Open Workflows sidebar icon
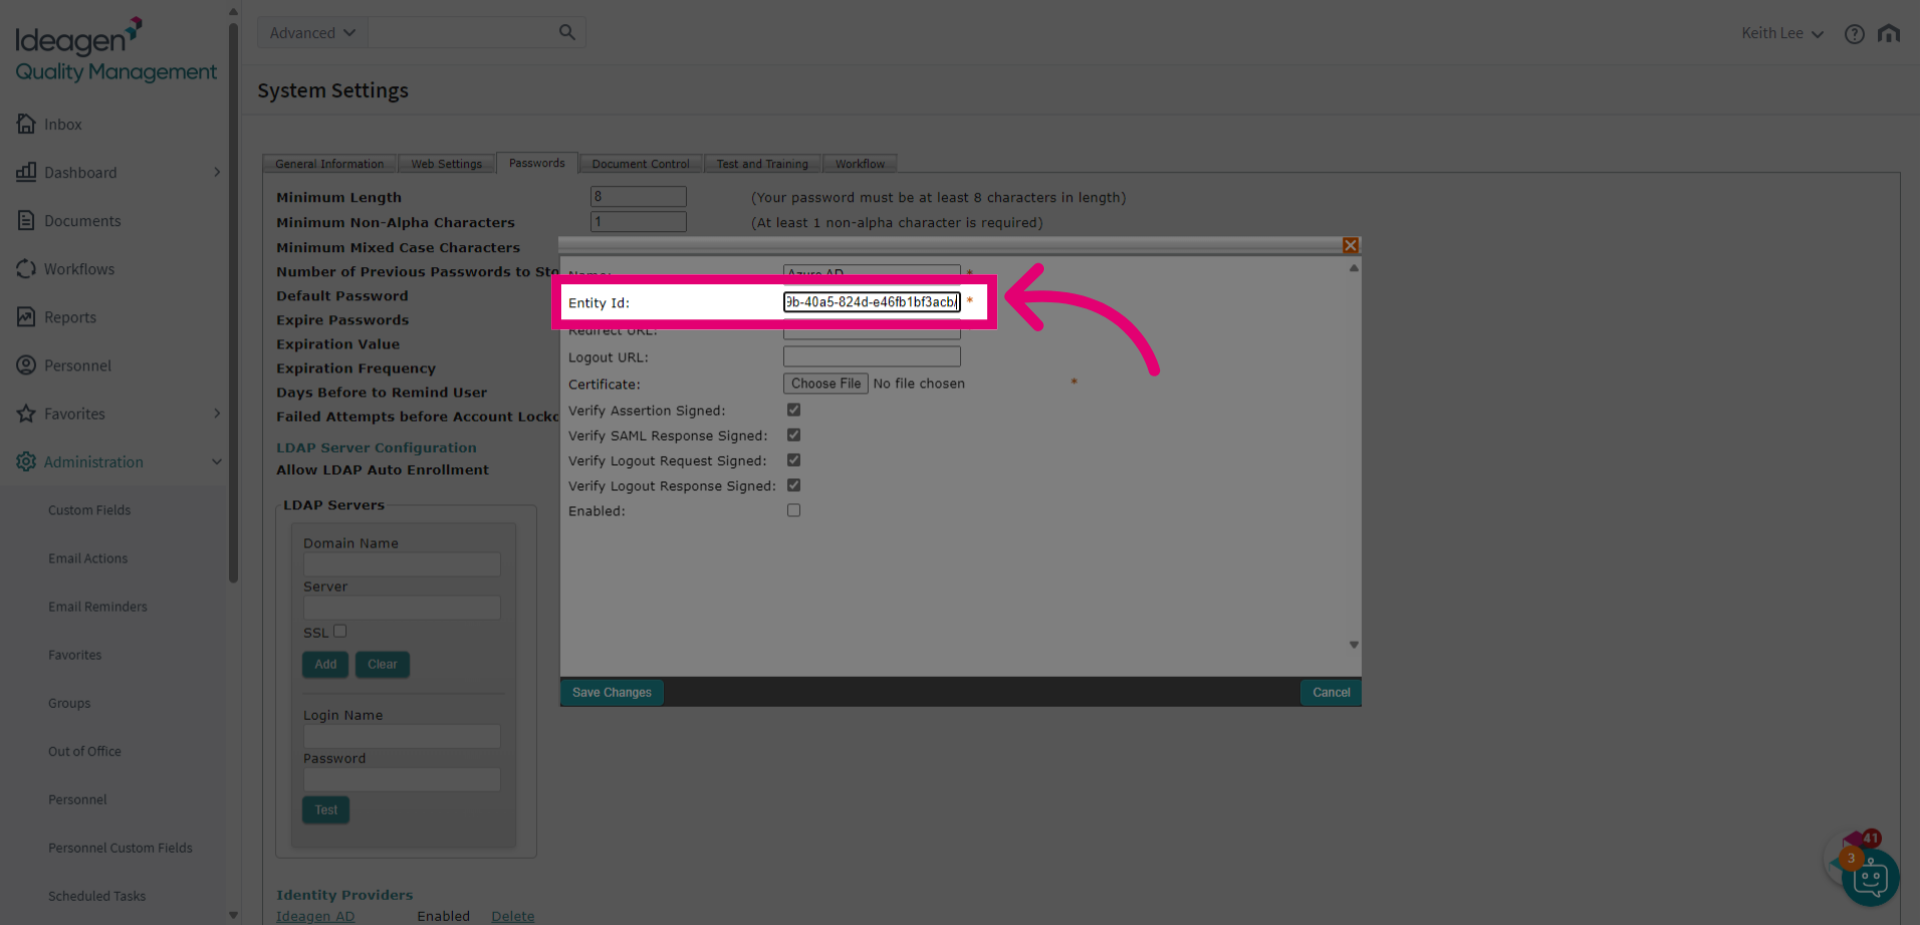 pos(26,268)
